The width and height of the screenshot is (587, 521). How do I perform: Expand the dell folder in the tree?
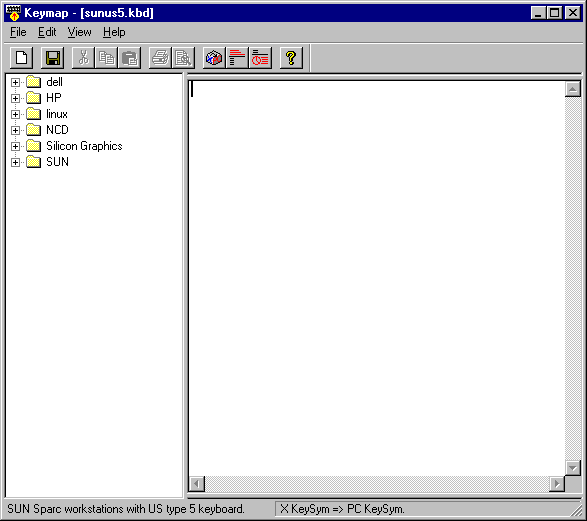click(x=15, y=82)
